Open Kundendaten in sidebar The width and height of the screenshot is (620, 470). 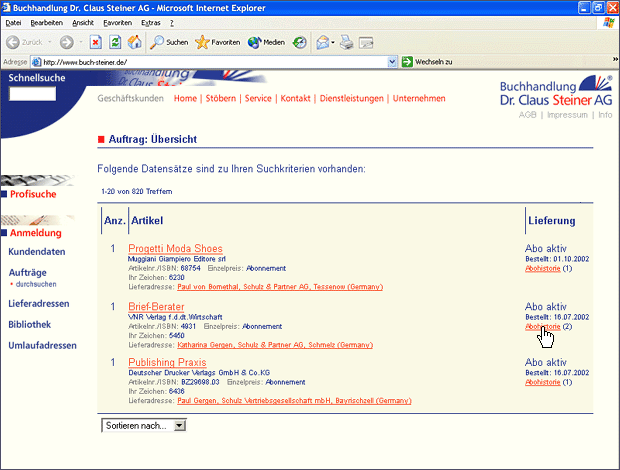37,252
